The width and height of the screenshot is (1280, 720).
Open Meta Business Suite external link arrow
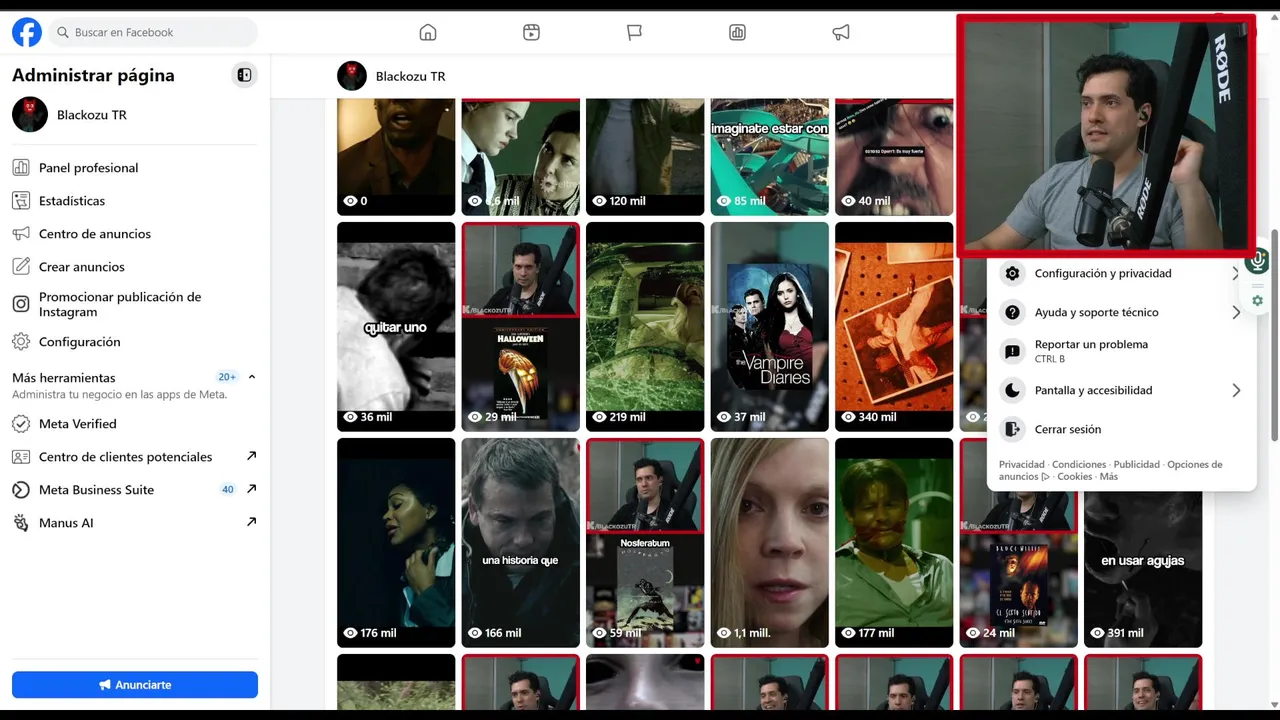point(251,489)
